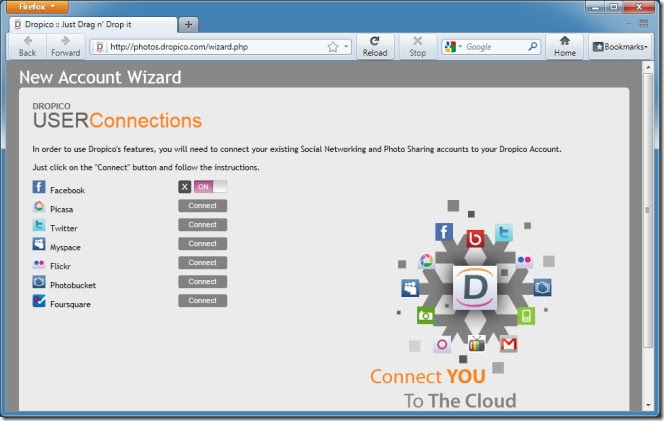
Task: Click the Gmail tile in the graphic
Action: coord(509,344)
